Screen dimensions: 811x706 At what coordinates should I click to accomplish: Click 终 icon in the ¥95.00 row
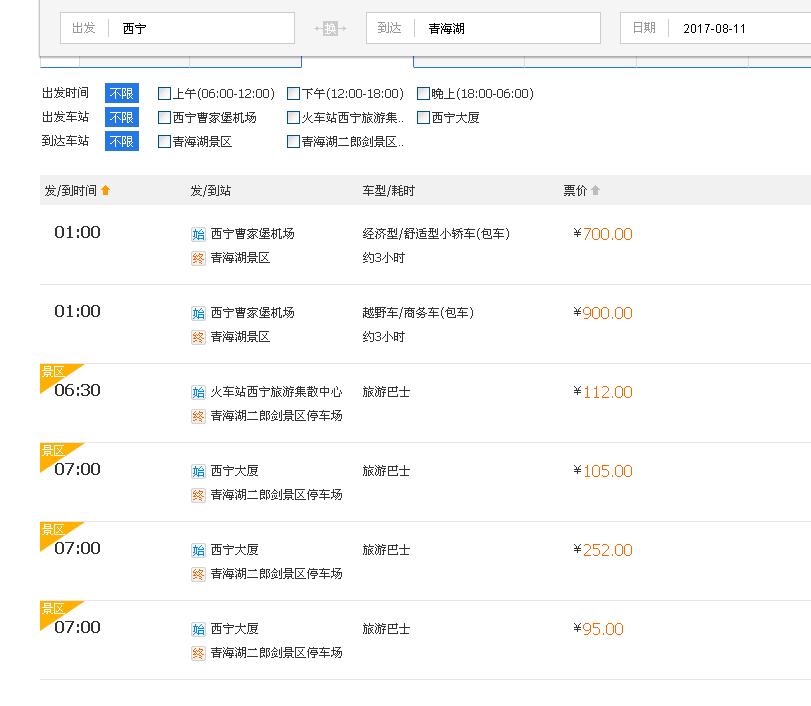198,653
